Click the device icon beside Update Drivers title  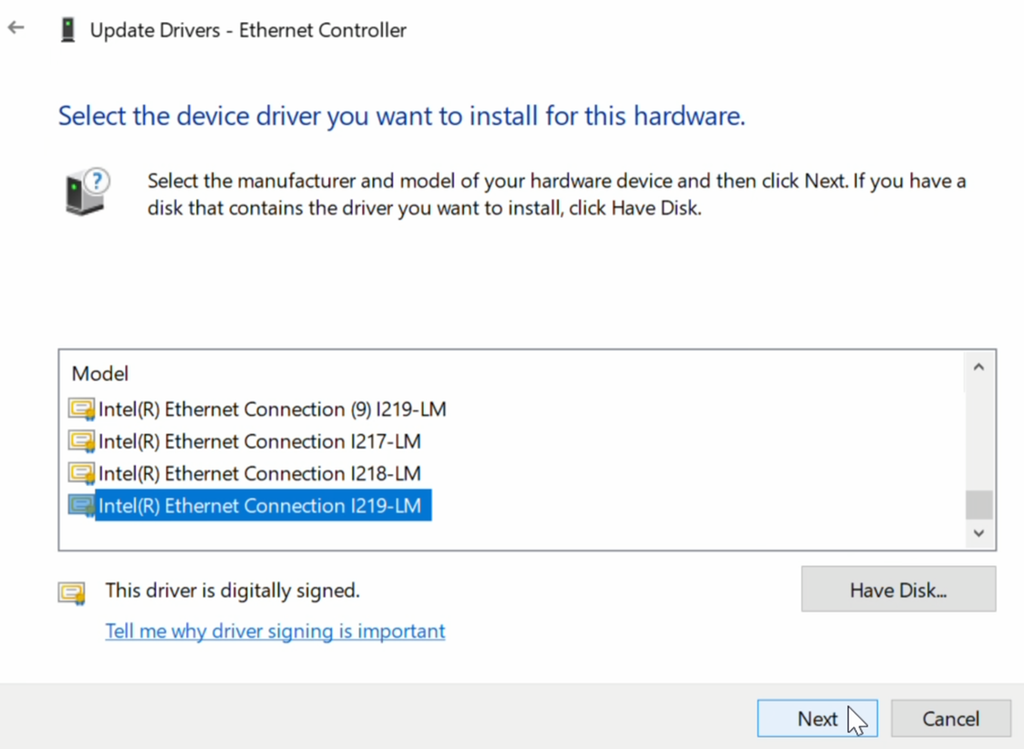coord(68,30)
